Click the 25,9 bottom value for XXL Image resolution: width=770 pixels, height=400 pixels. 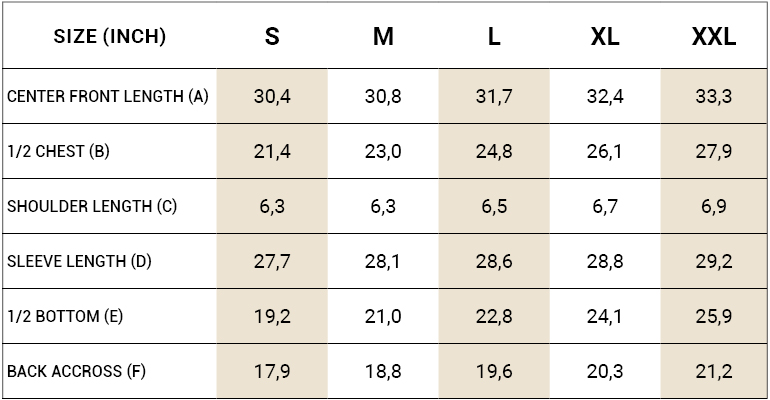pos(714,317)
